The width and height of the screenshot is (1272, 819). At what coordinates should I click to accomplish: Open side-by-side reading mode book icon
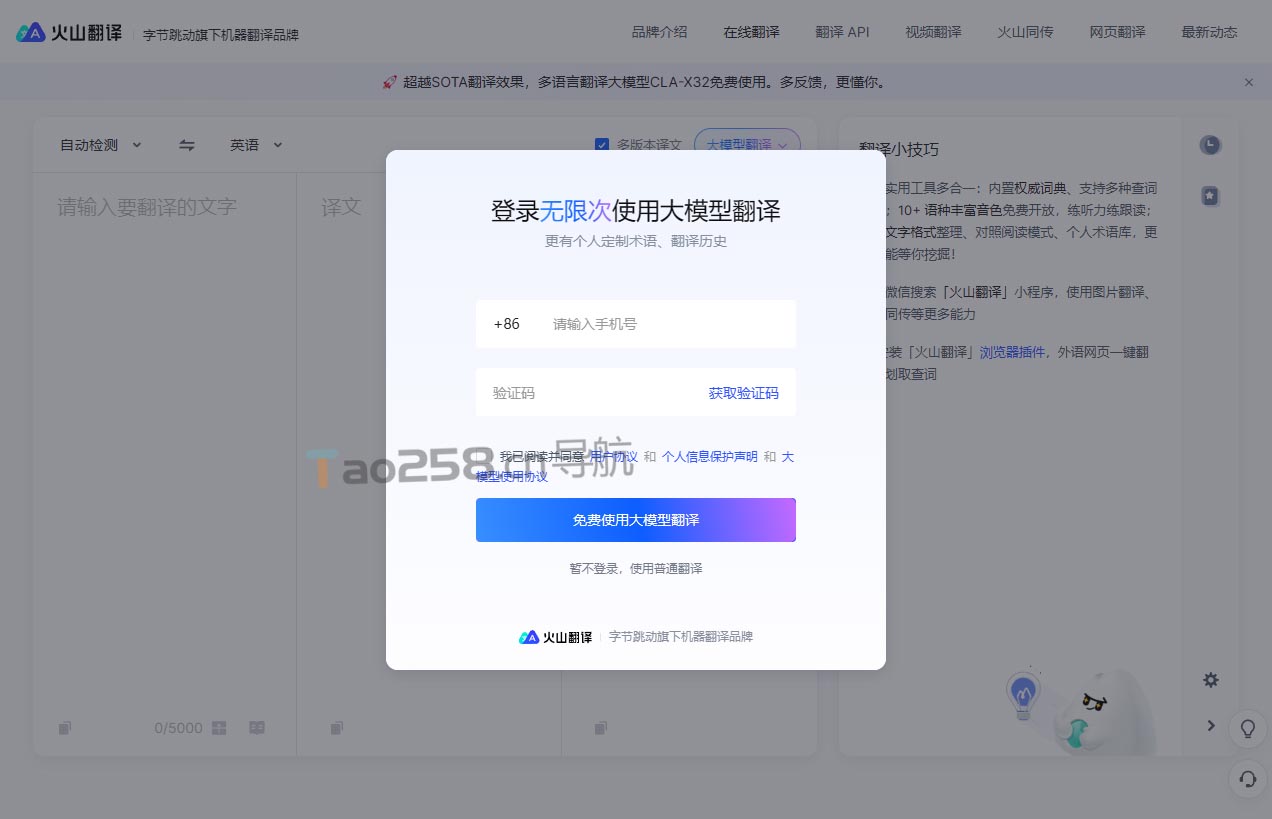click(257, 728)
